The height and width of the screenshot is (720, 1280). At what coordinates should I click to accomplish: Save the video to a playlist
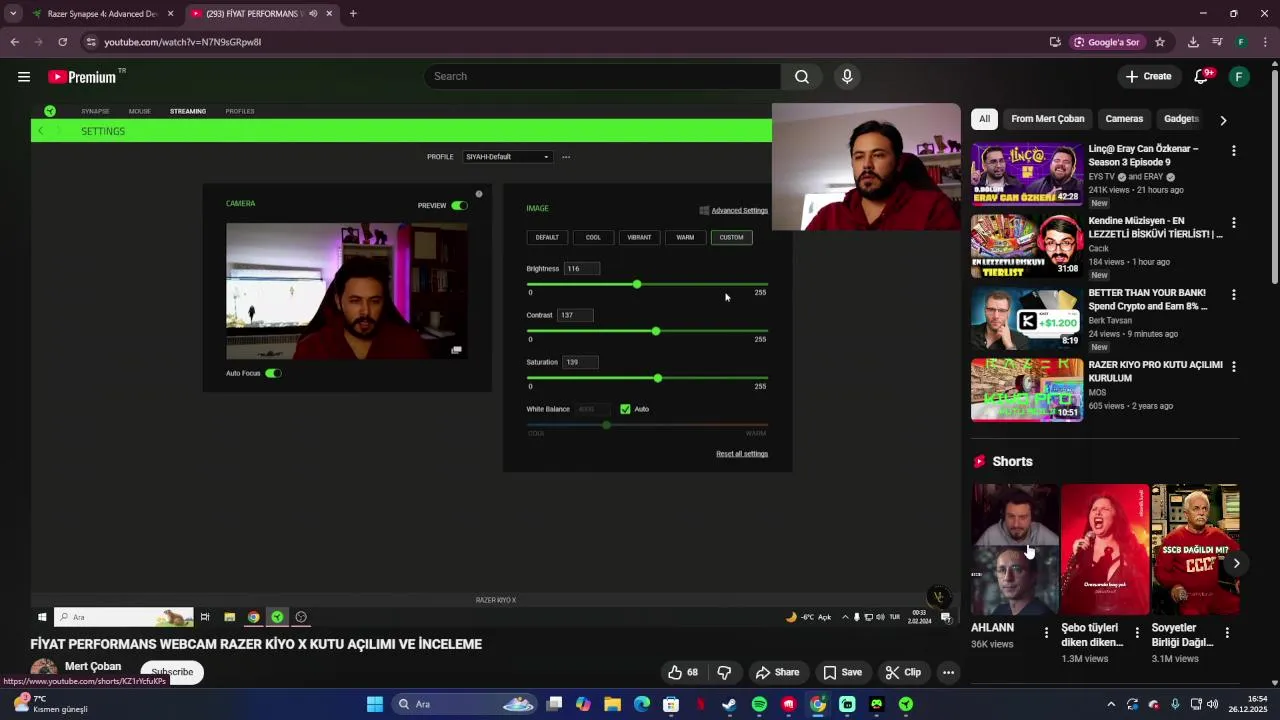(x=842, y=673)
